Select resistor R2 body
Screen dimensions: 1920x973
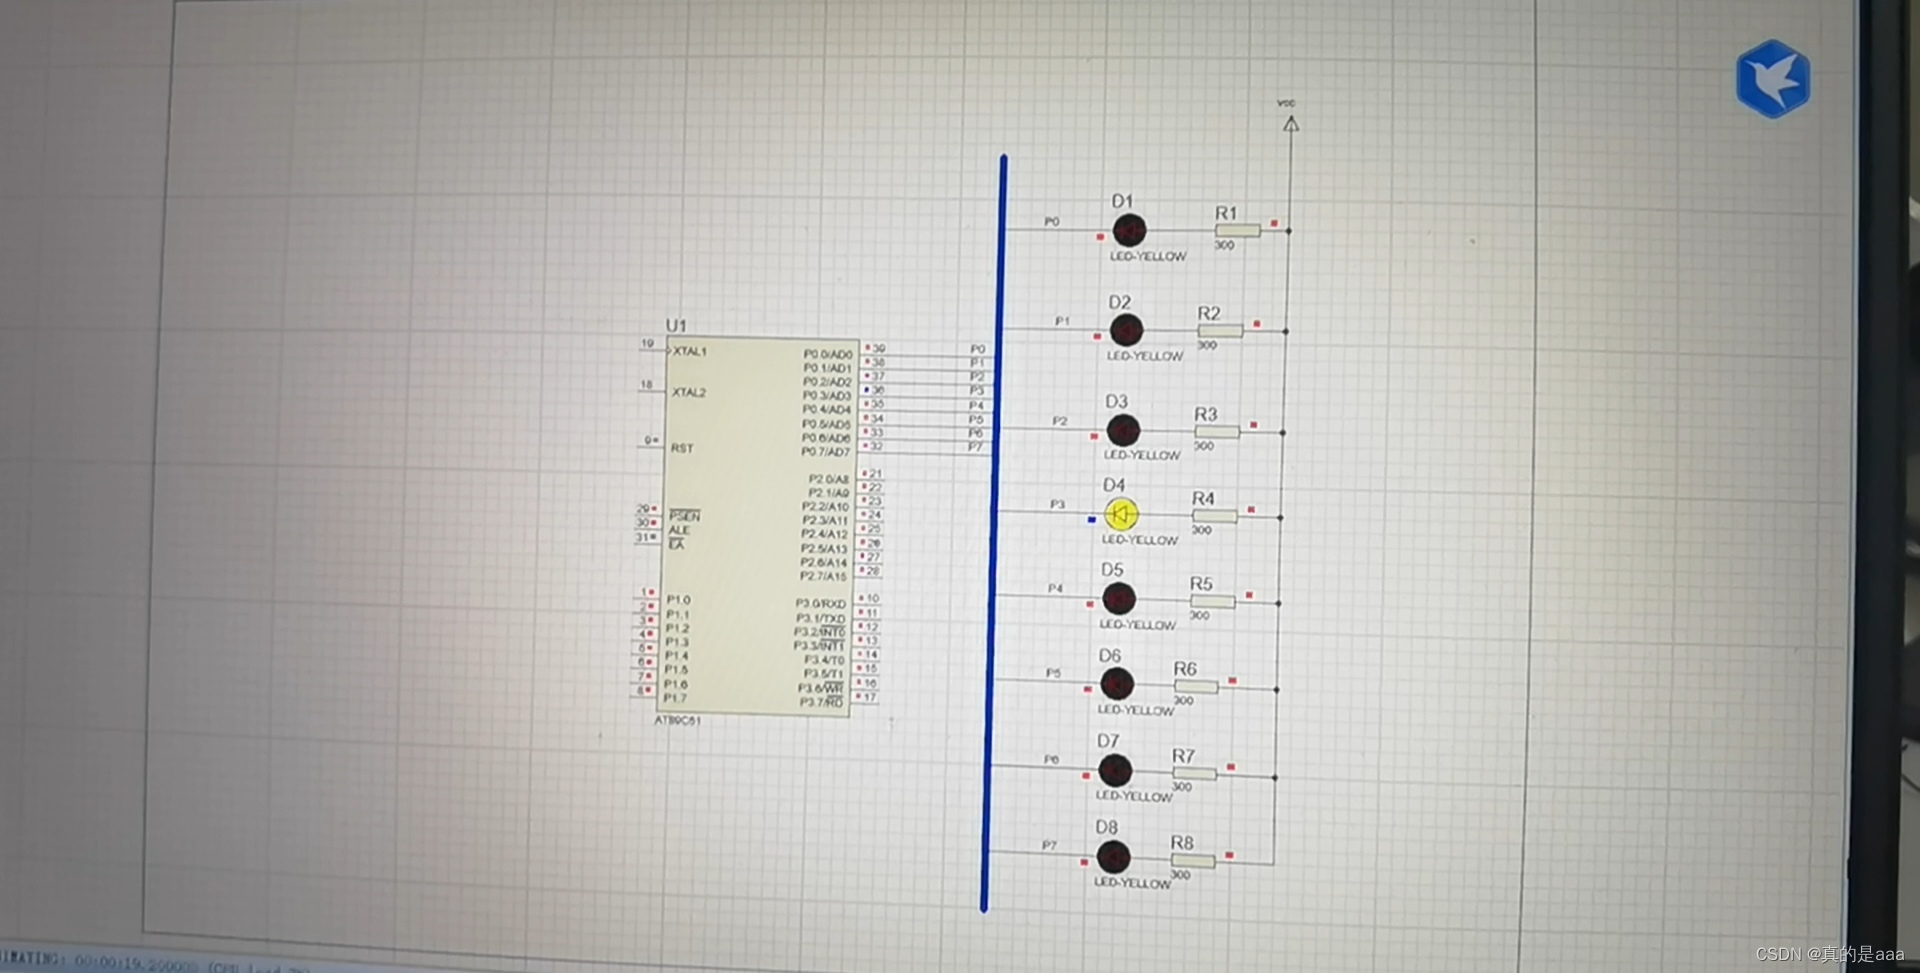[x=1220, y=330]
